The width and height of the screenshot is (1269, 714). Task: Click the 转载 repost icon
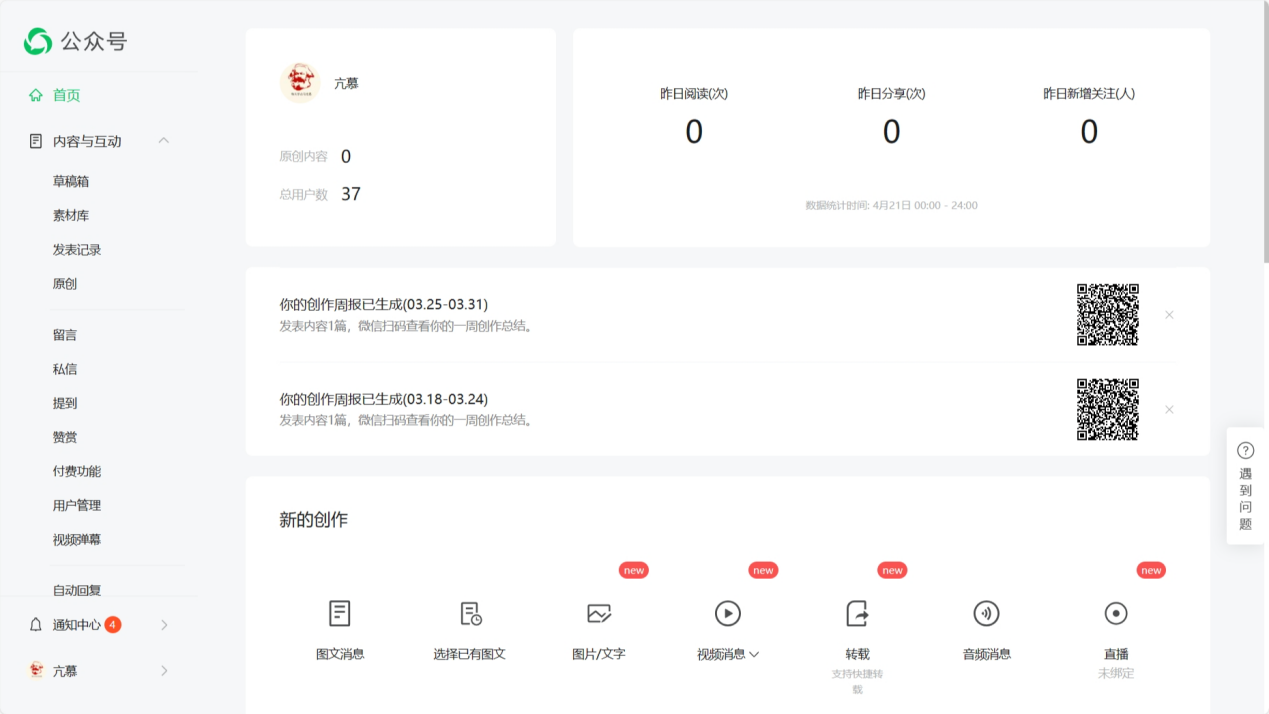(x=857, y=613)
